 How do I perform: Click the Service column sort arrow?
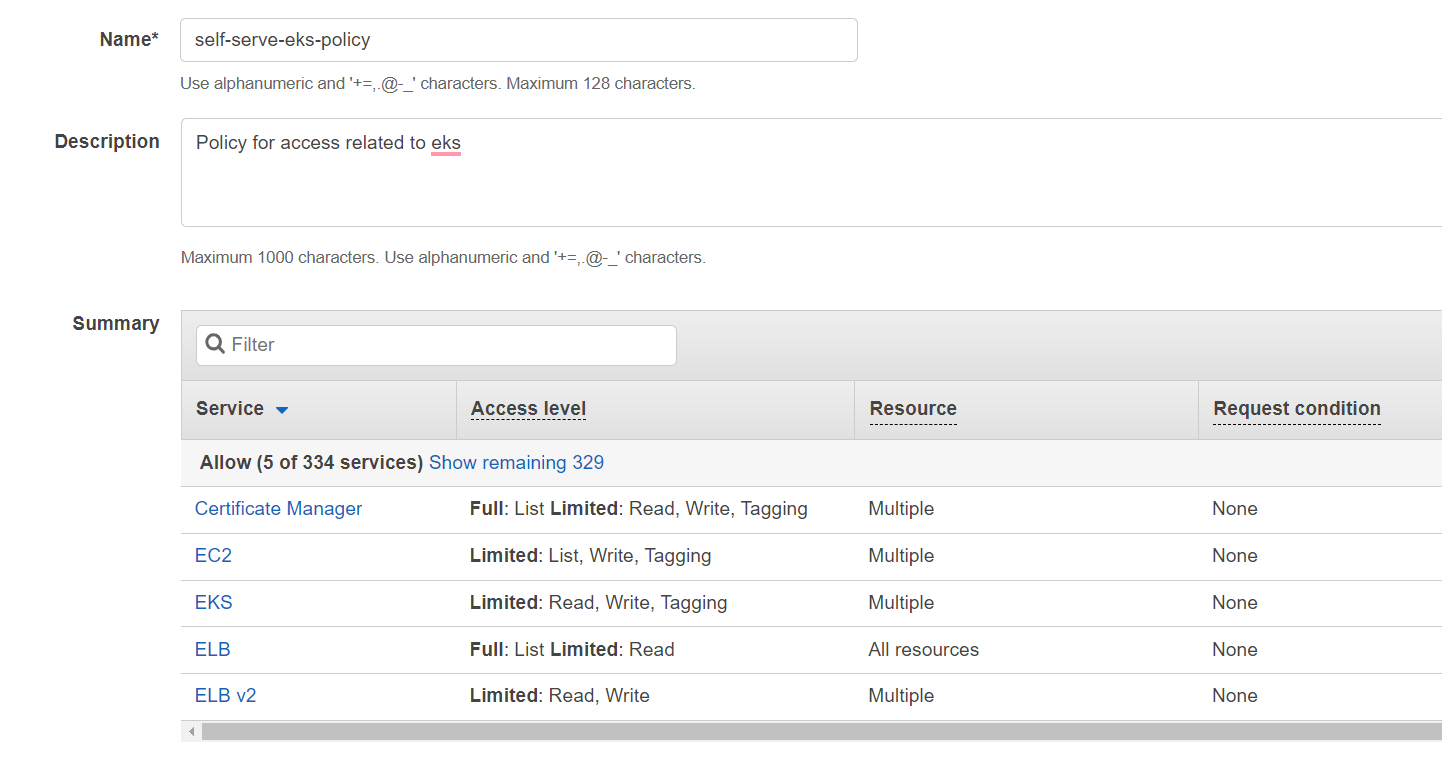point(282,410)
